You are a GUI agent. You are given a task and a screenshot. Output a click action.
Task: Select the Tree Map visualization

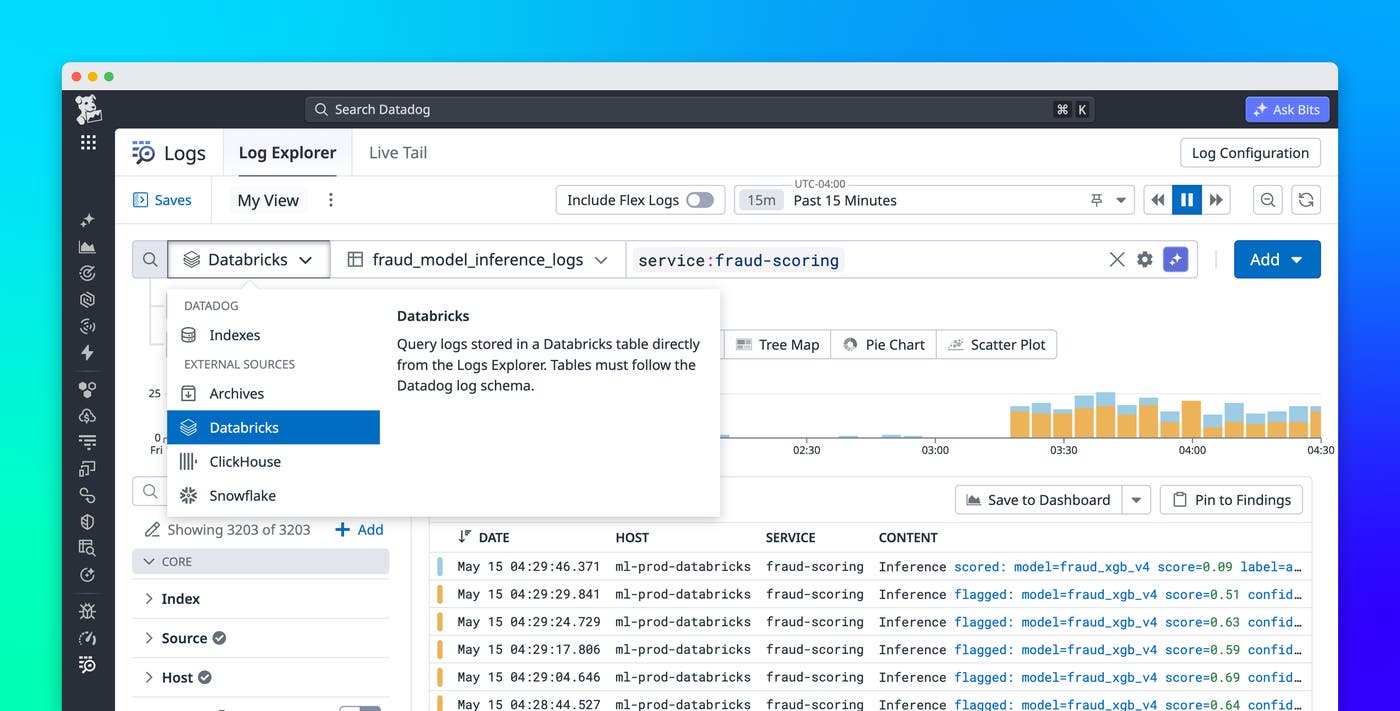(777, 345)
